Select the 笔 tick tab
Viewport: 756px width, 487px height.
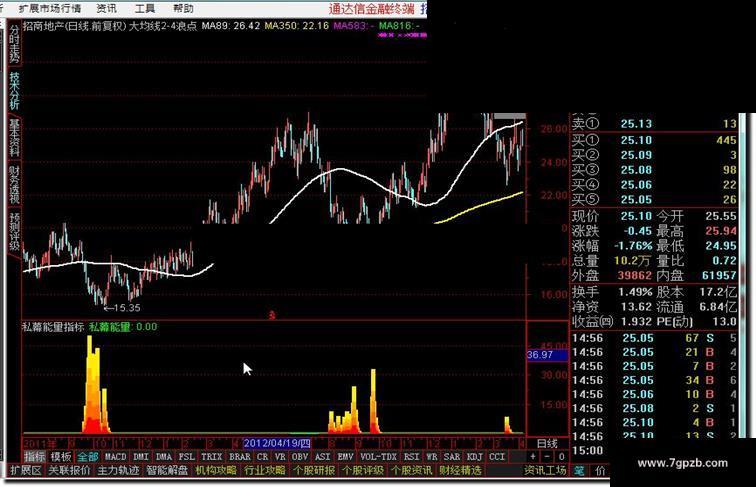pyautogui.click(x=579, y=471)
